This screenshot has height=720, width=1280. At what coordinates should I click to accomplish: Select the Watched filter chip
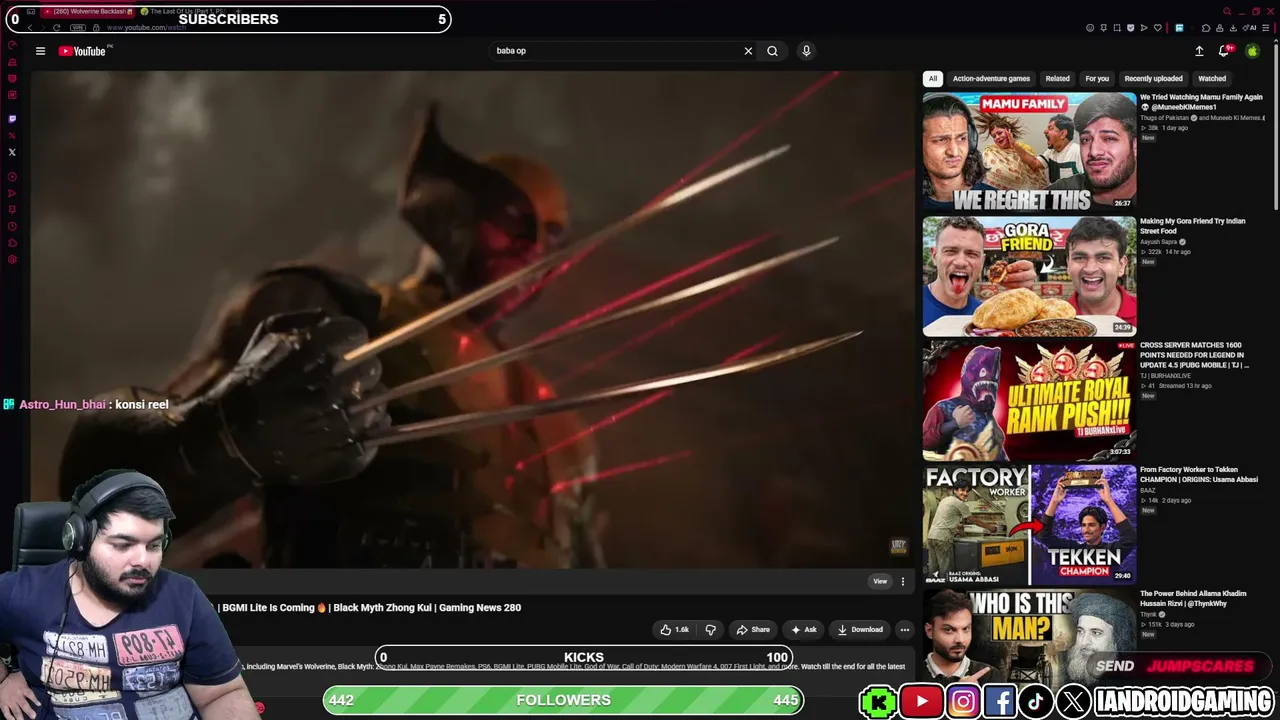point(1212,79)
